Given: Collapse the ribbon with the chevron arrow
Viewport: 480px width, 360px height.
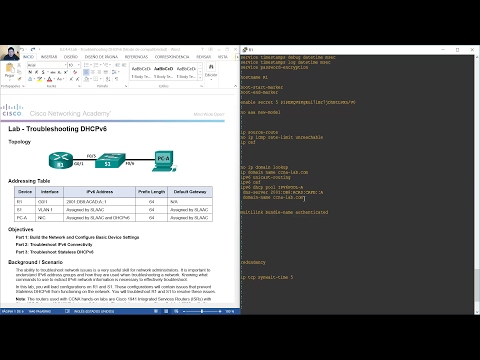Looking at the screenshot, I should coord(235,86).
